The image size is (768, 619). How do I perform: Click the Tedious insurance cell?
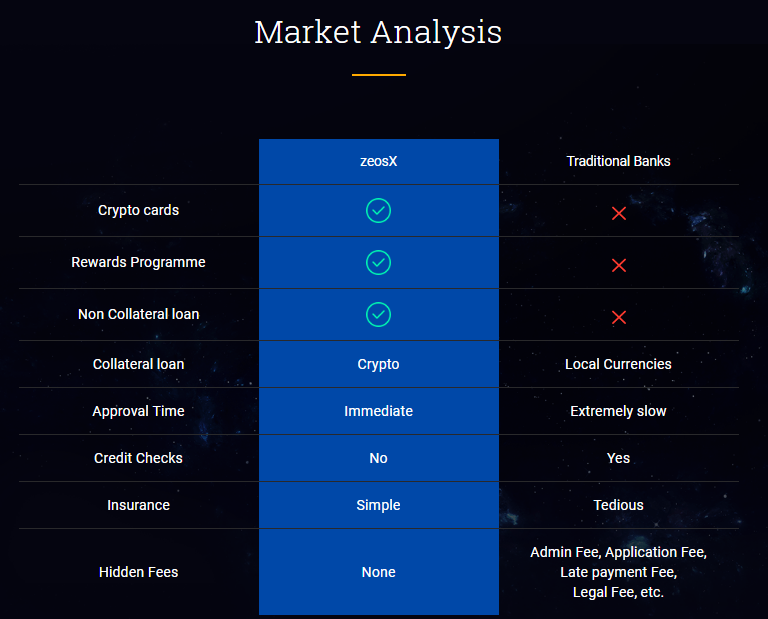[618, 505]
